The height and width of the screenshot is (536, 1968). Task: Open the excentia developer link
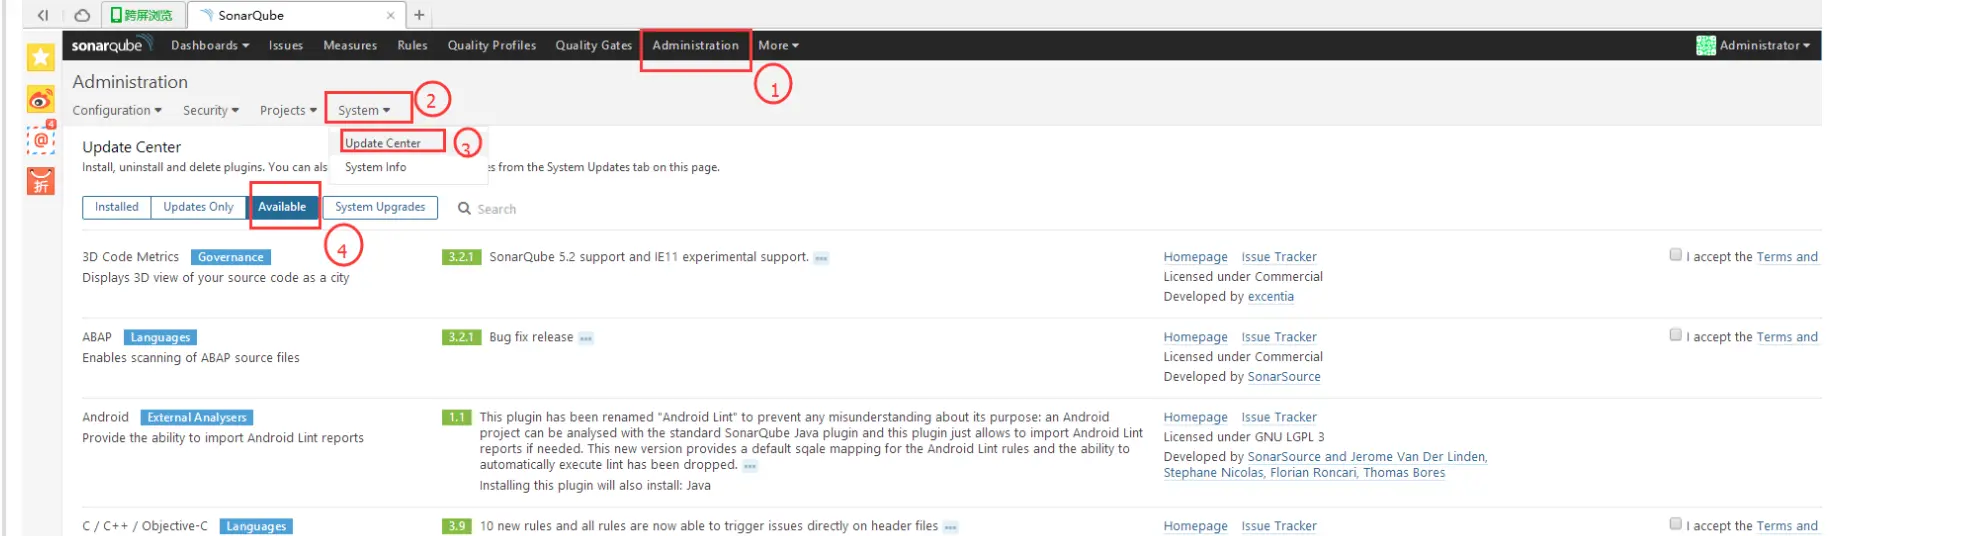pyautogui.click(x=1271, y=297)
